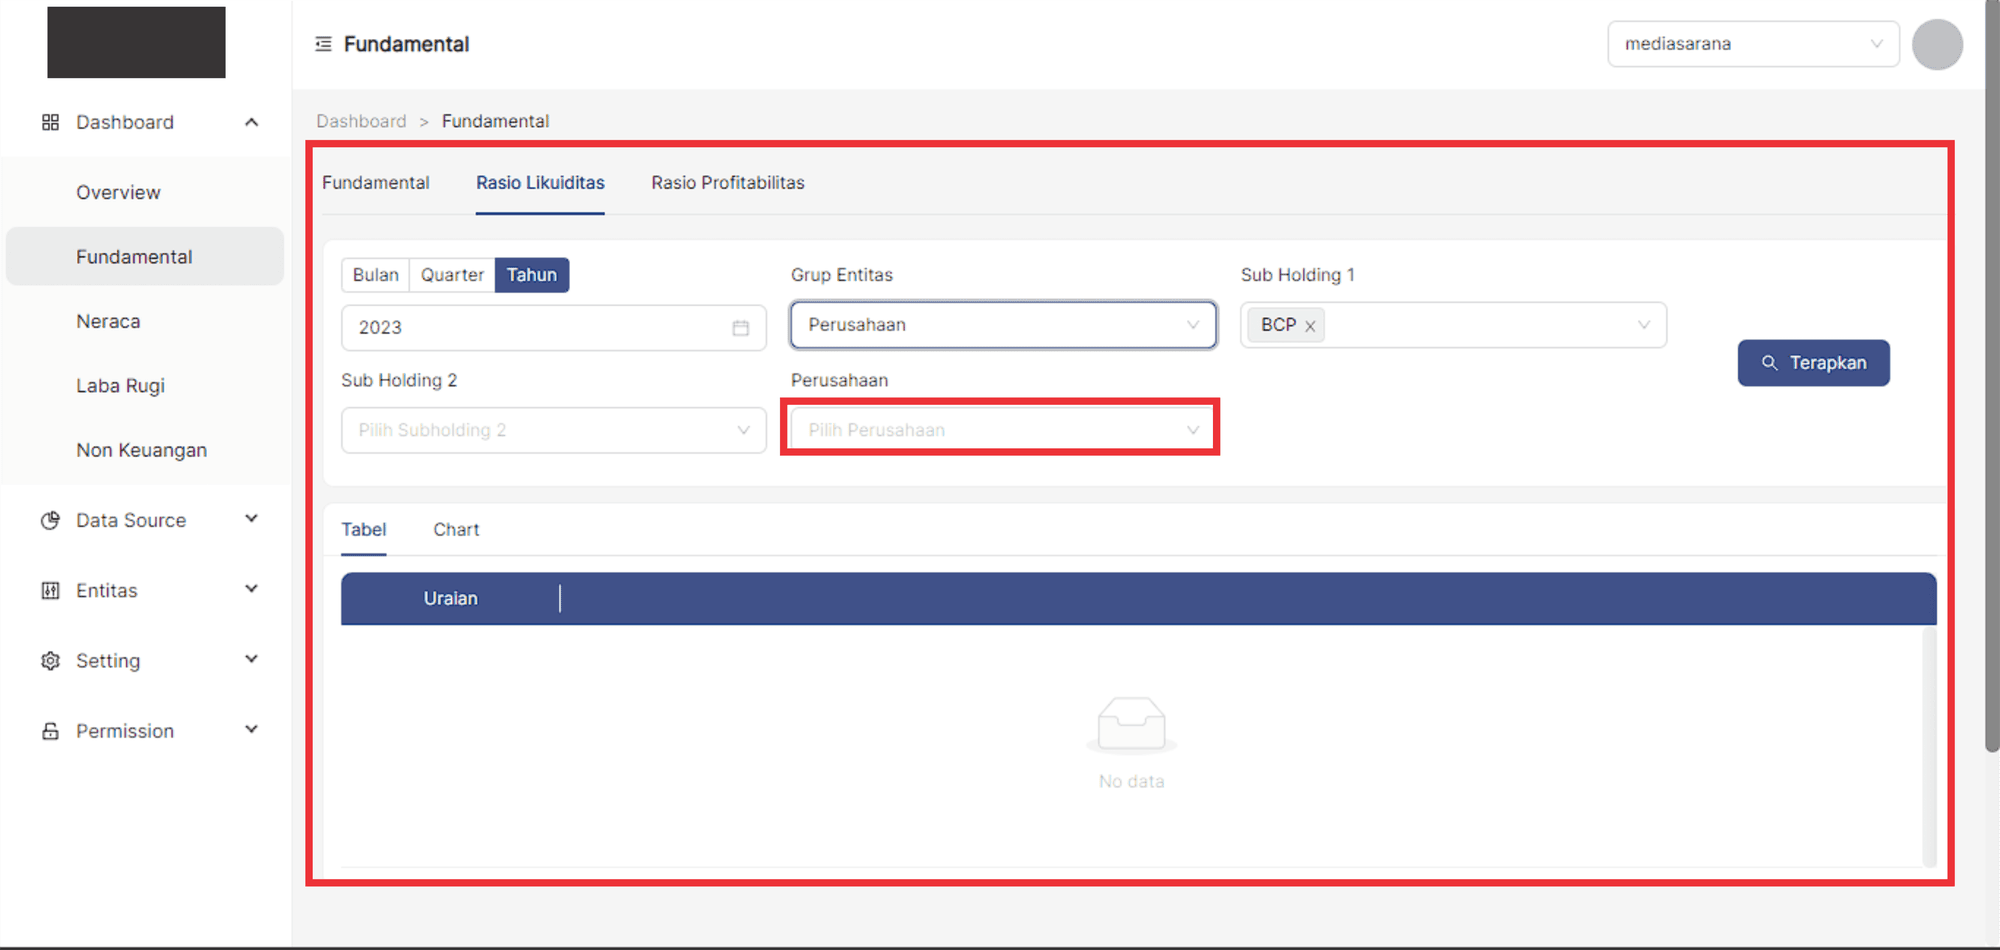
Task: Open the mediasarana account dropdown
Action: pos(1752,44)
